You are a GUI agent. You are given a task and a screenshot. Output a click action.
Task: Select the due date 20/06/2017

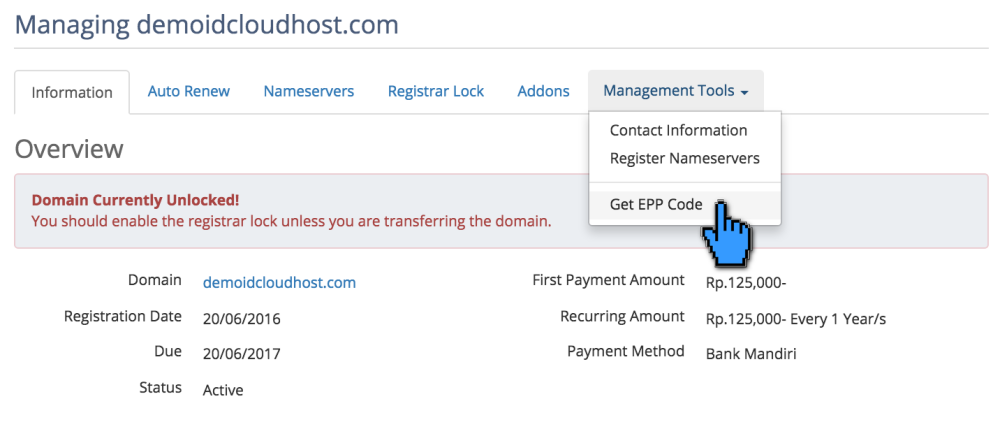click(242, 354)
